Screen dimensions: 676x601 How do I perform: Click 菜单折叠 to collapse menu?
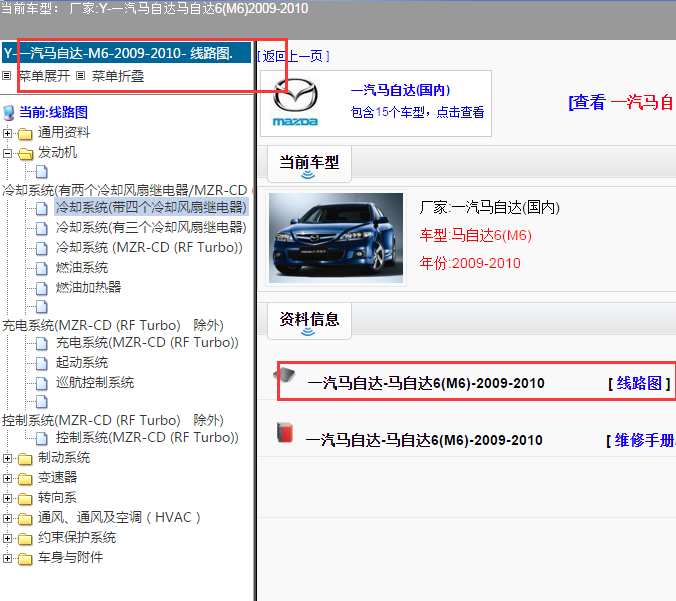(118, 76)
